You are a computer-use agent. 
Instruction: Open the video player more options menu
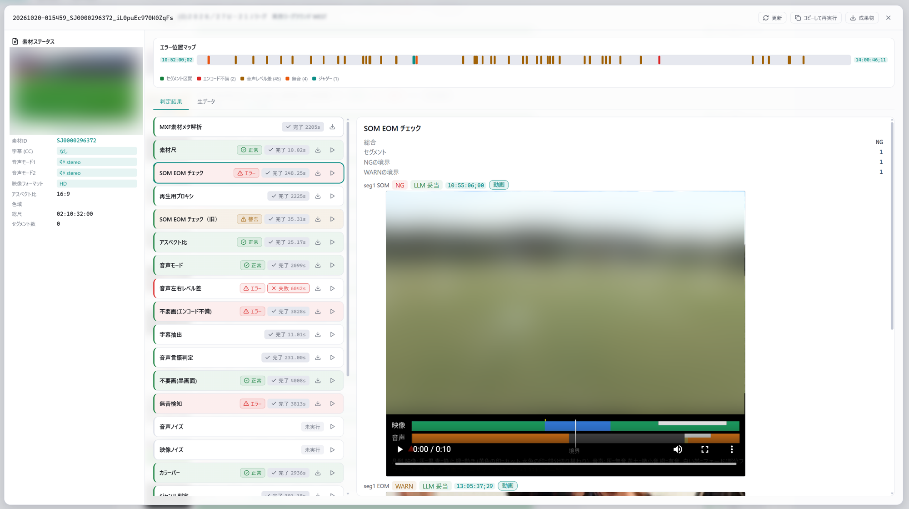tap(732, 449)
